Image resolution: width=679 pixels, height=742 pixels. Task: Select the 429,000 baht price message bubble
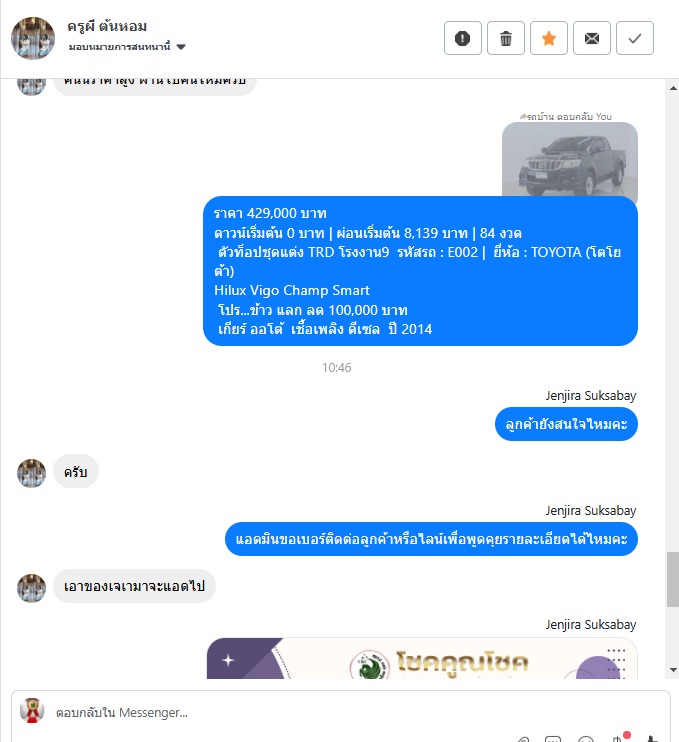(420, 271)
